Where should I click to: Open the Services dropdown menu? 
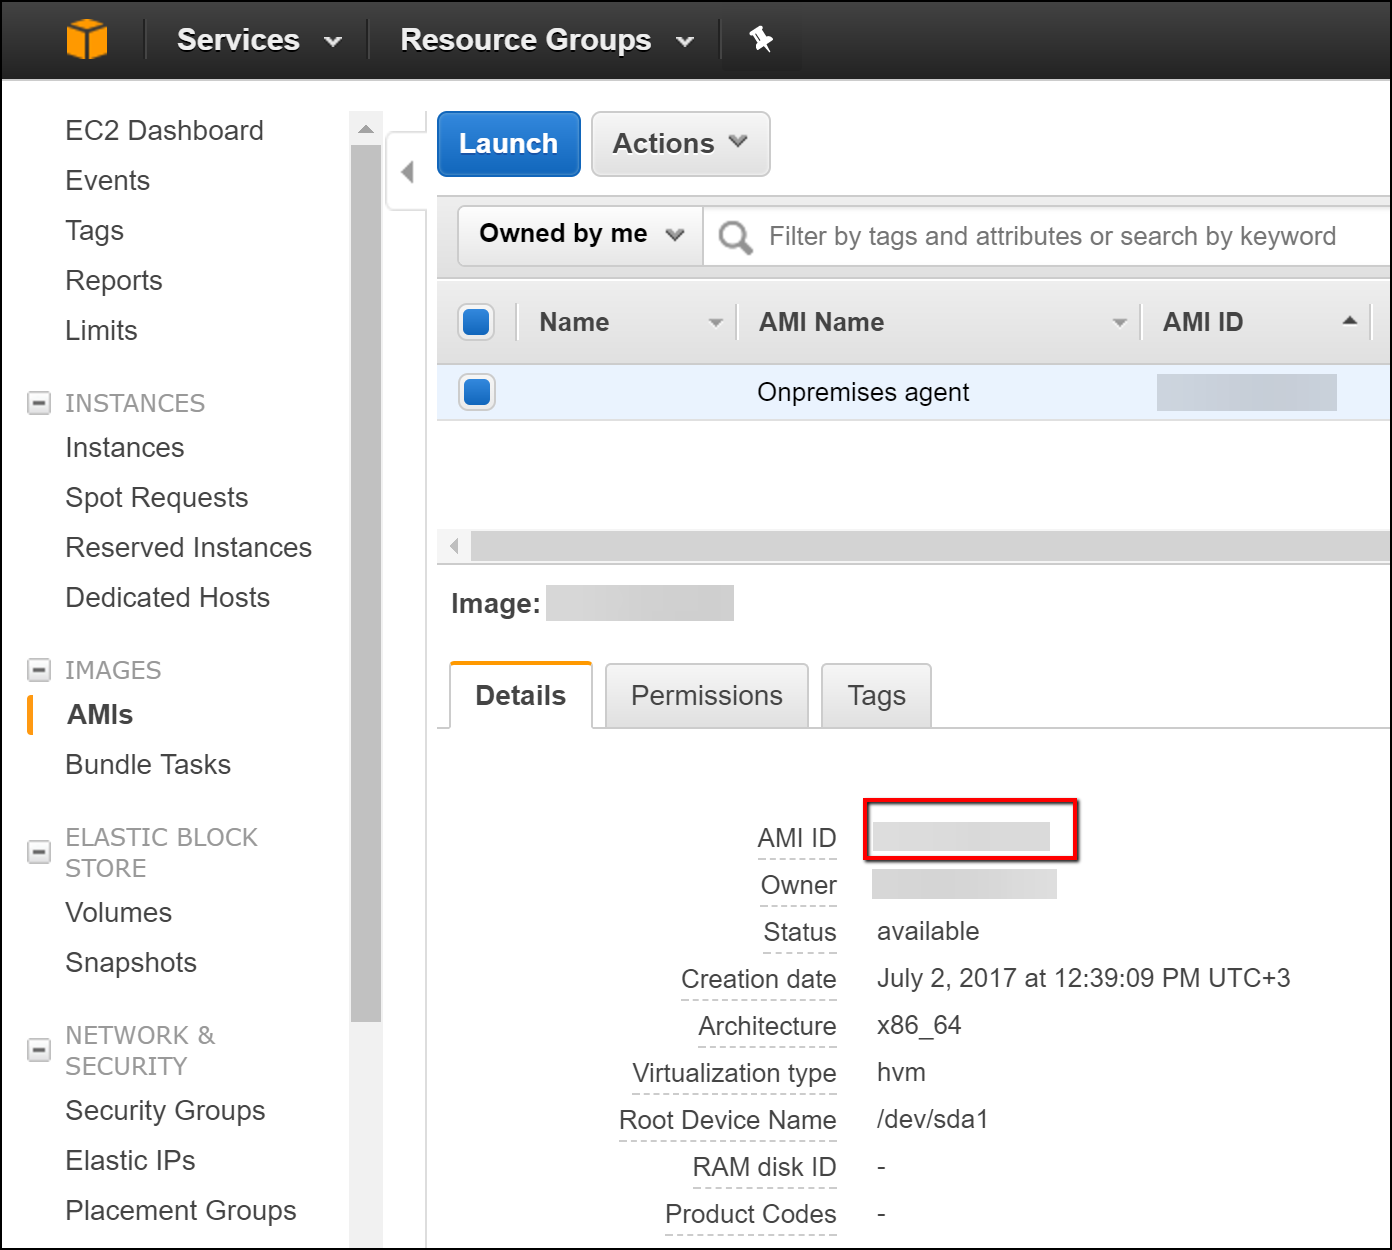[x=259, y=40]
